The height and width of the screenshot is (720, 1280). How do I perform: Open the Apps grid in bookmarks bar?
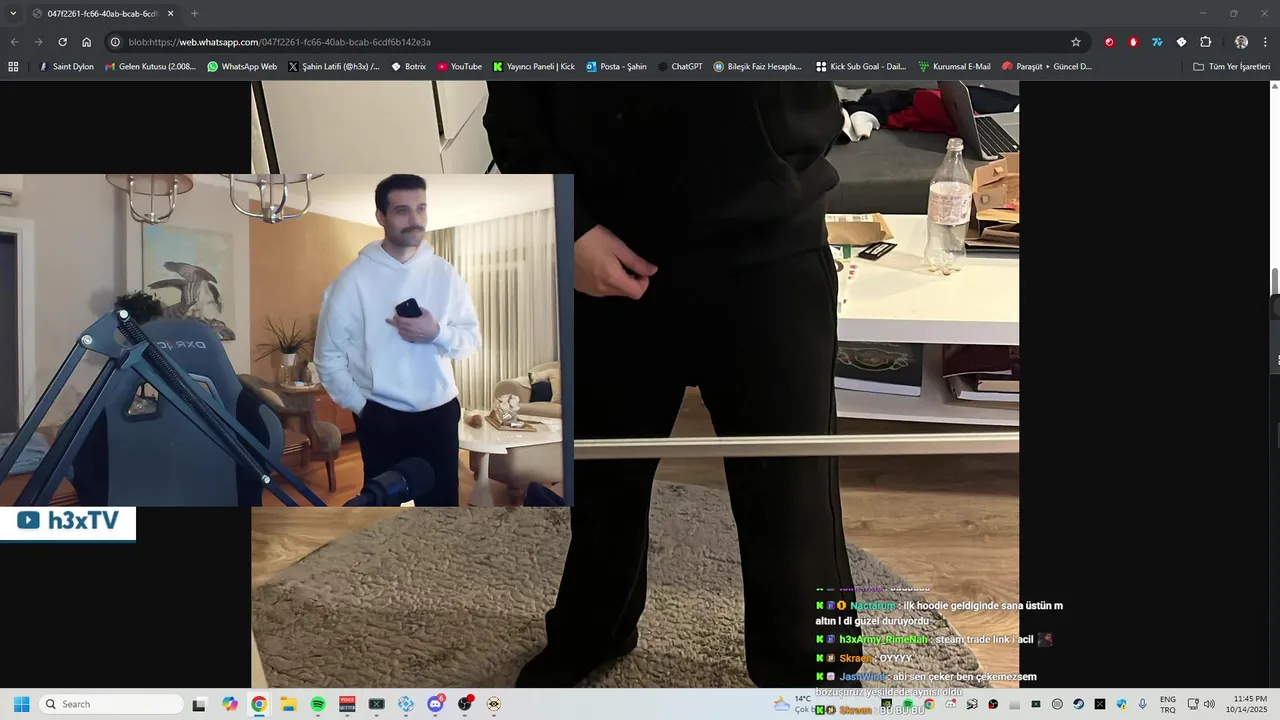13,67
